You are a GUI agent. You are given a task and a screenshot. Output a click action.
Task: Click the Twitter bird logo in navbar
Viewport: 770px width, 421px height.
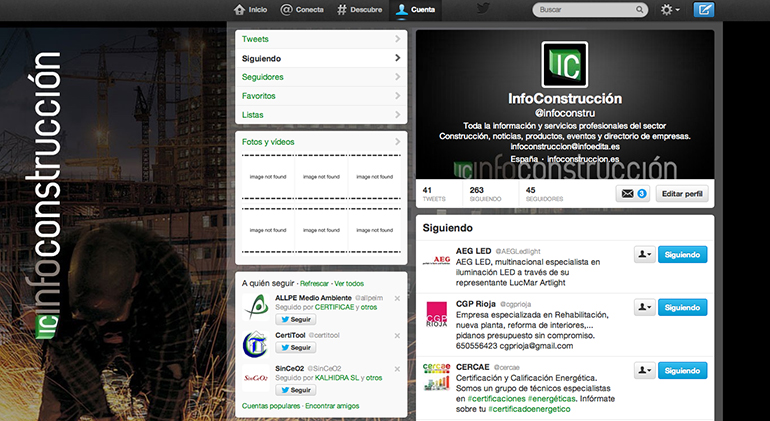click(483, 9)
